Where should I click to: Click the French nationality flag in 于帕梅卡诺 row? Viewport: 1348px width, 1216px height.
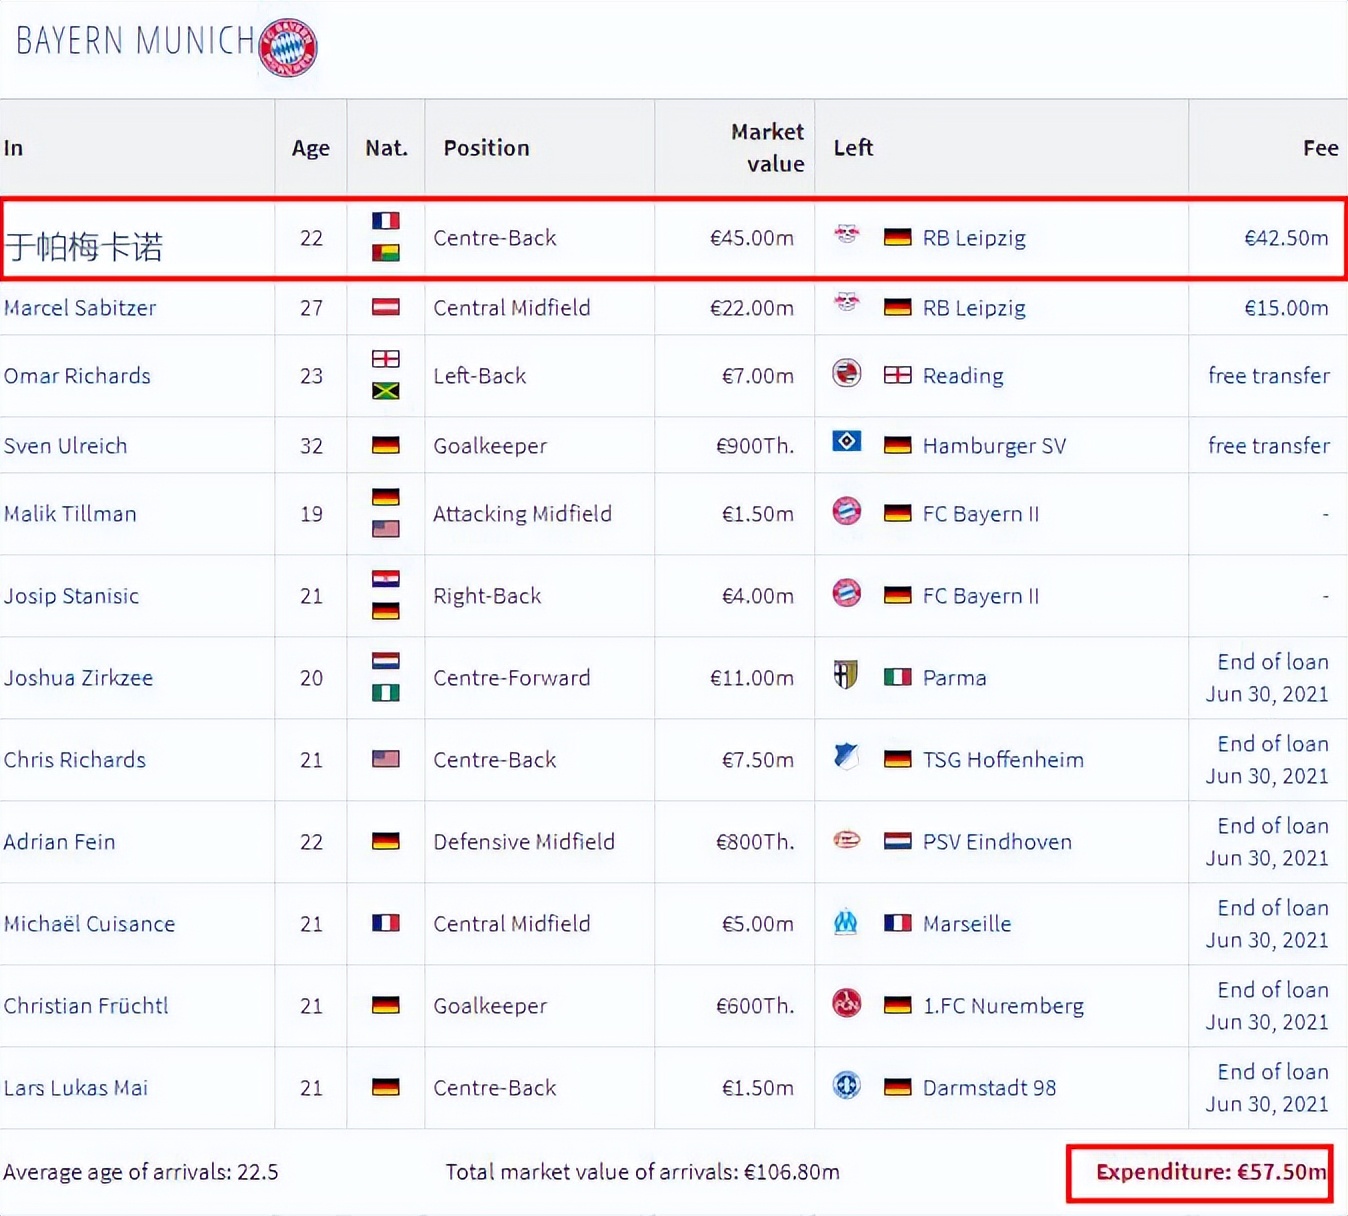point(386,221)
